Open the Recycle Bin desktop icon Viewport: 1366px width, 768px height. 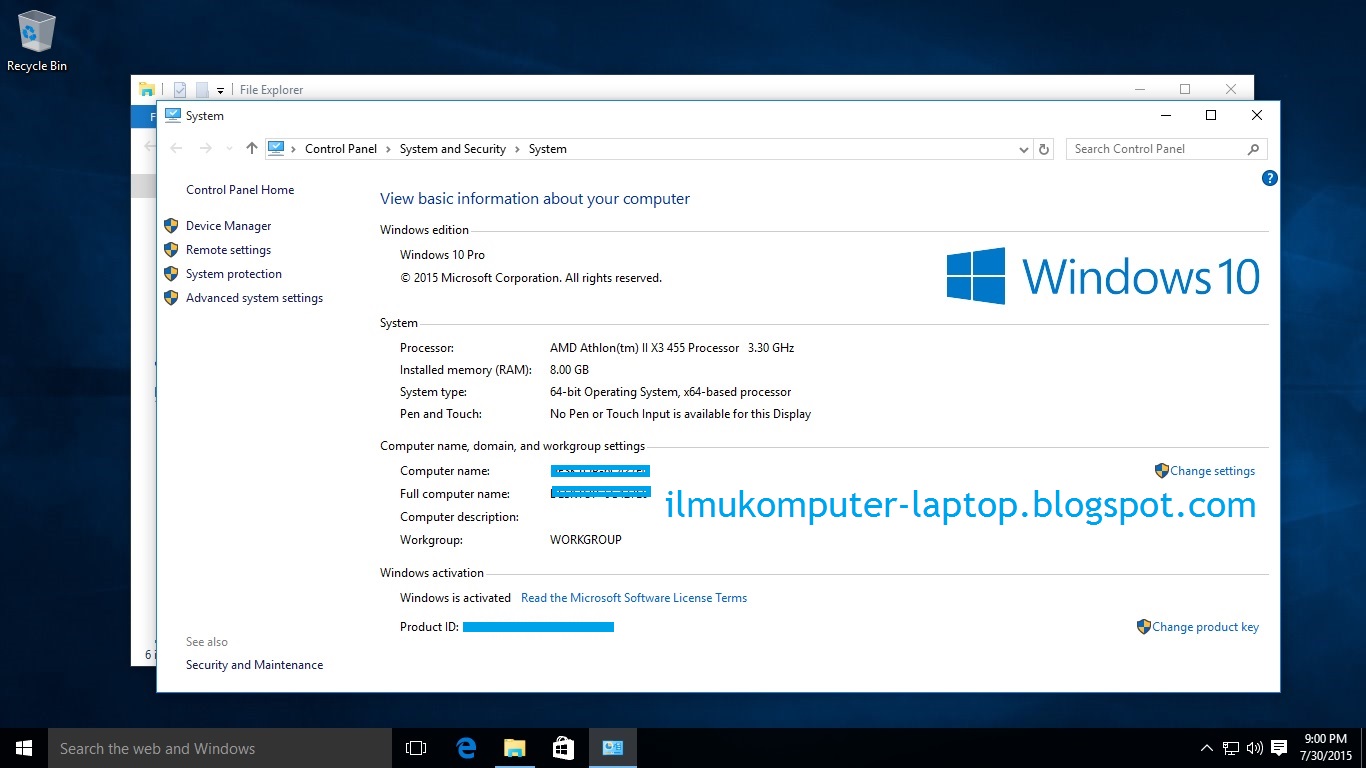click(37, 41)
